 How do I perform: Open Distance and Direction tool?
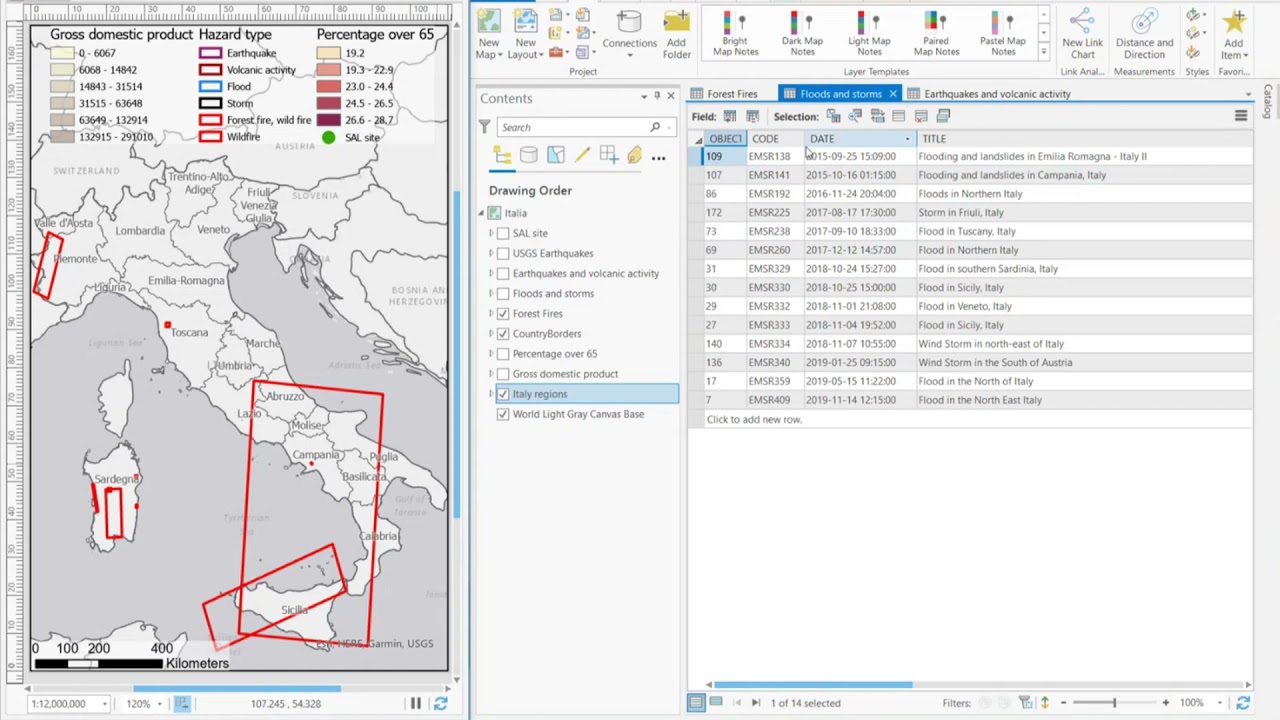coord(1144,35)
